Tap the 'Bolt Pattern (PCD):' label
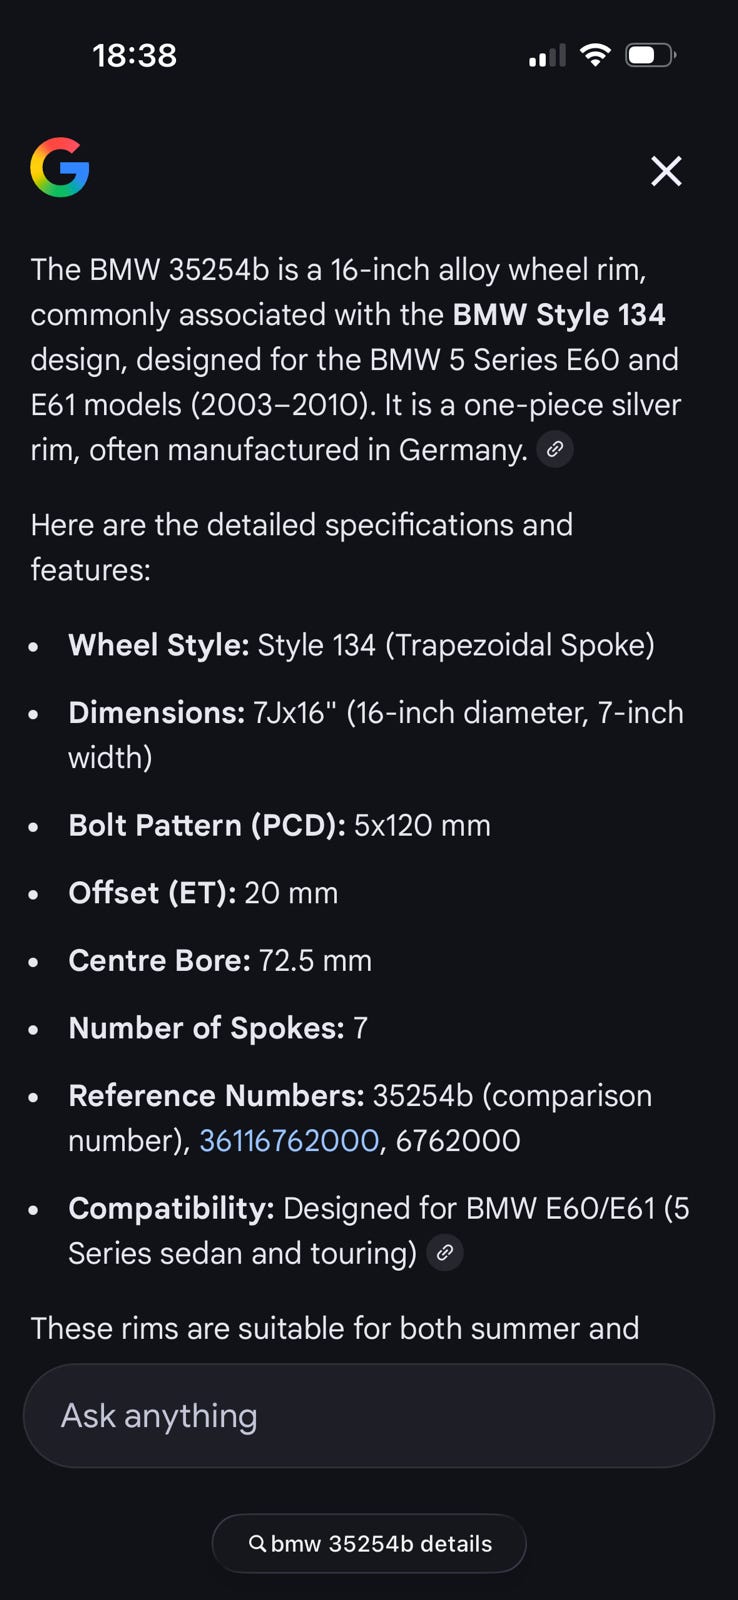Viewport: 738px width, 1600px height. [x=206, y=826]
